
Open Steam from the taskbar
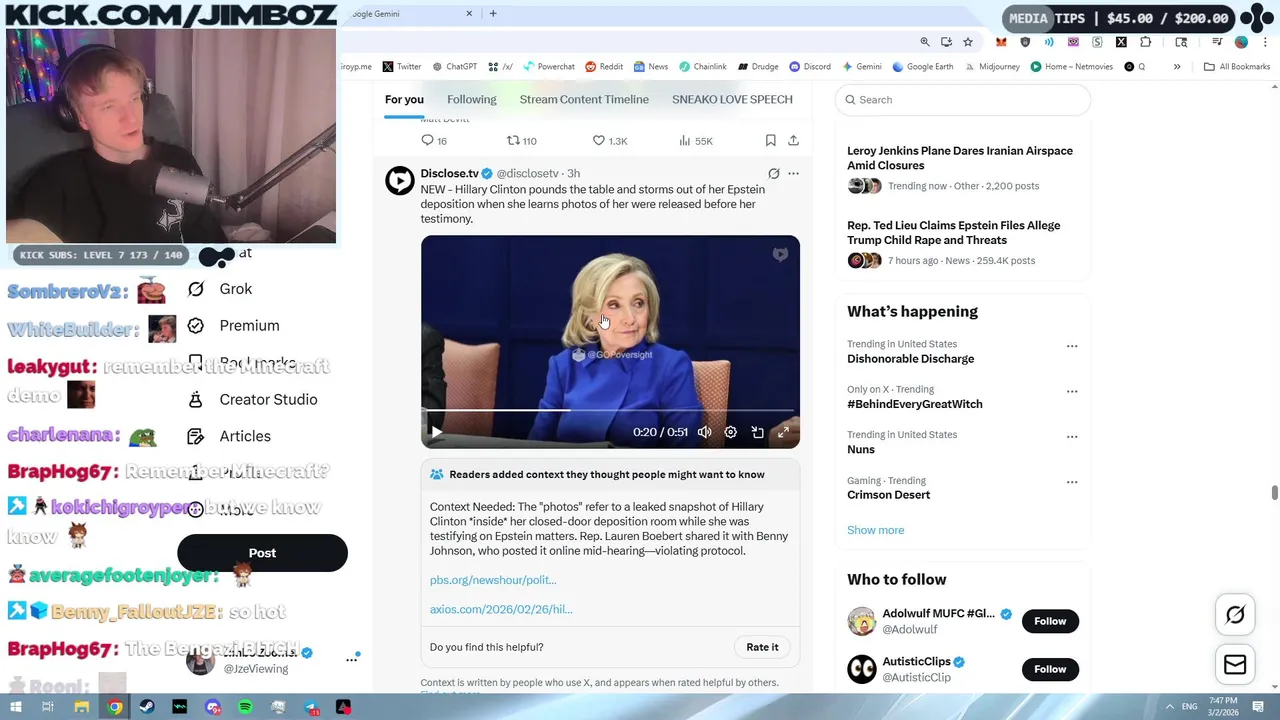tap(147, 707)
